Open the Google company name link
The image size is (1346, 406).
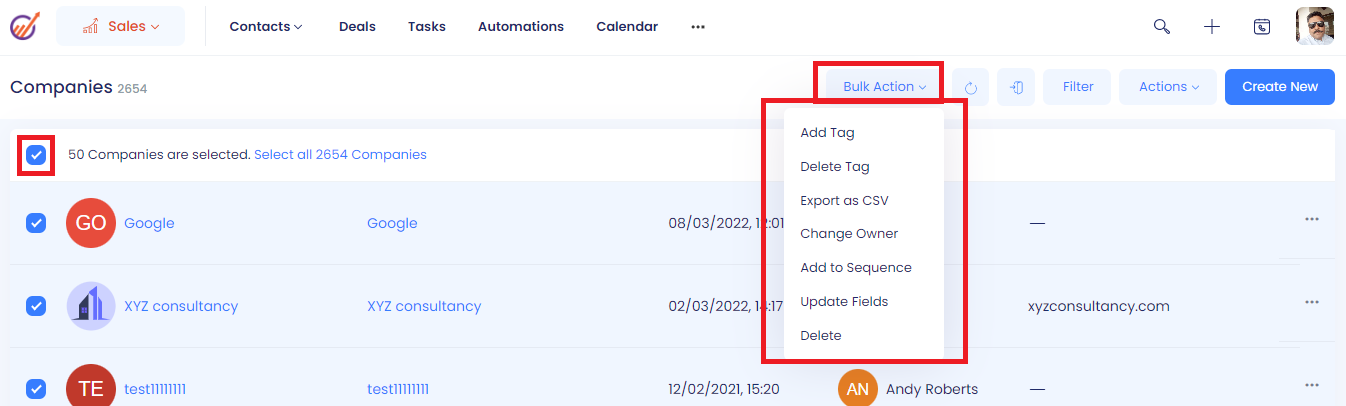pyautogui.click(x=149, y=223)
